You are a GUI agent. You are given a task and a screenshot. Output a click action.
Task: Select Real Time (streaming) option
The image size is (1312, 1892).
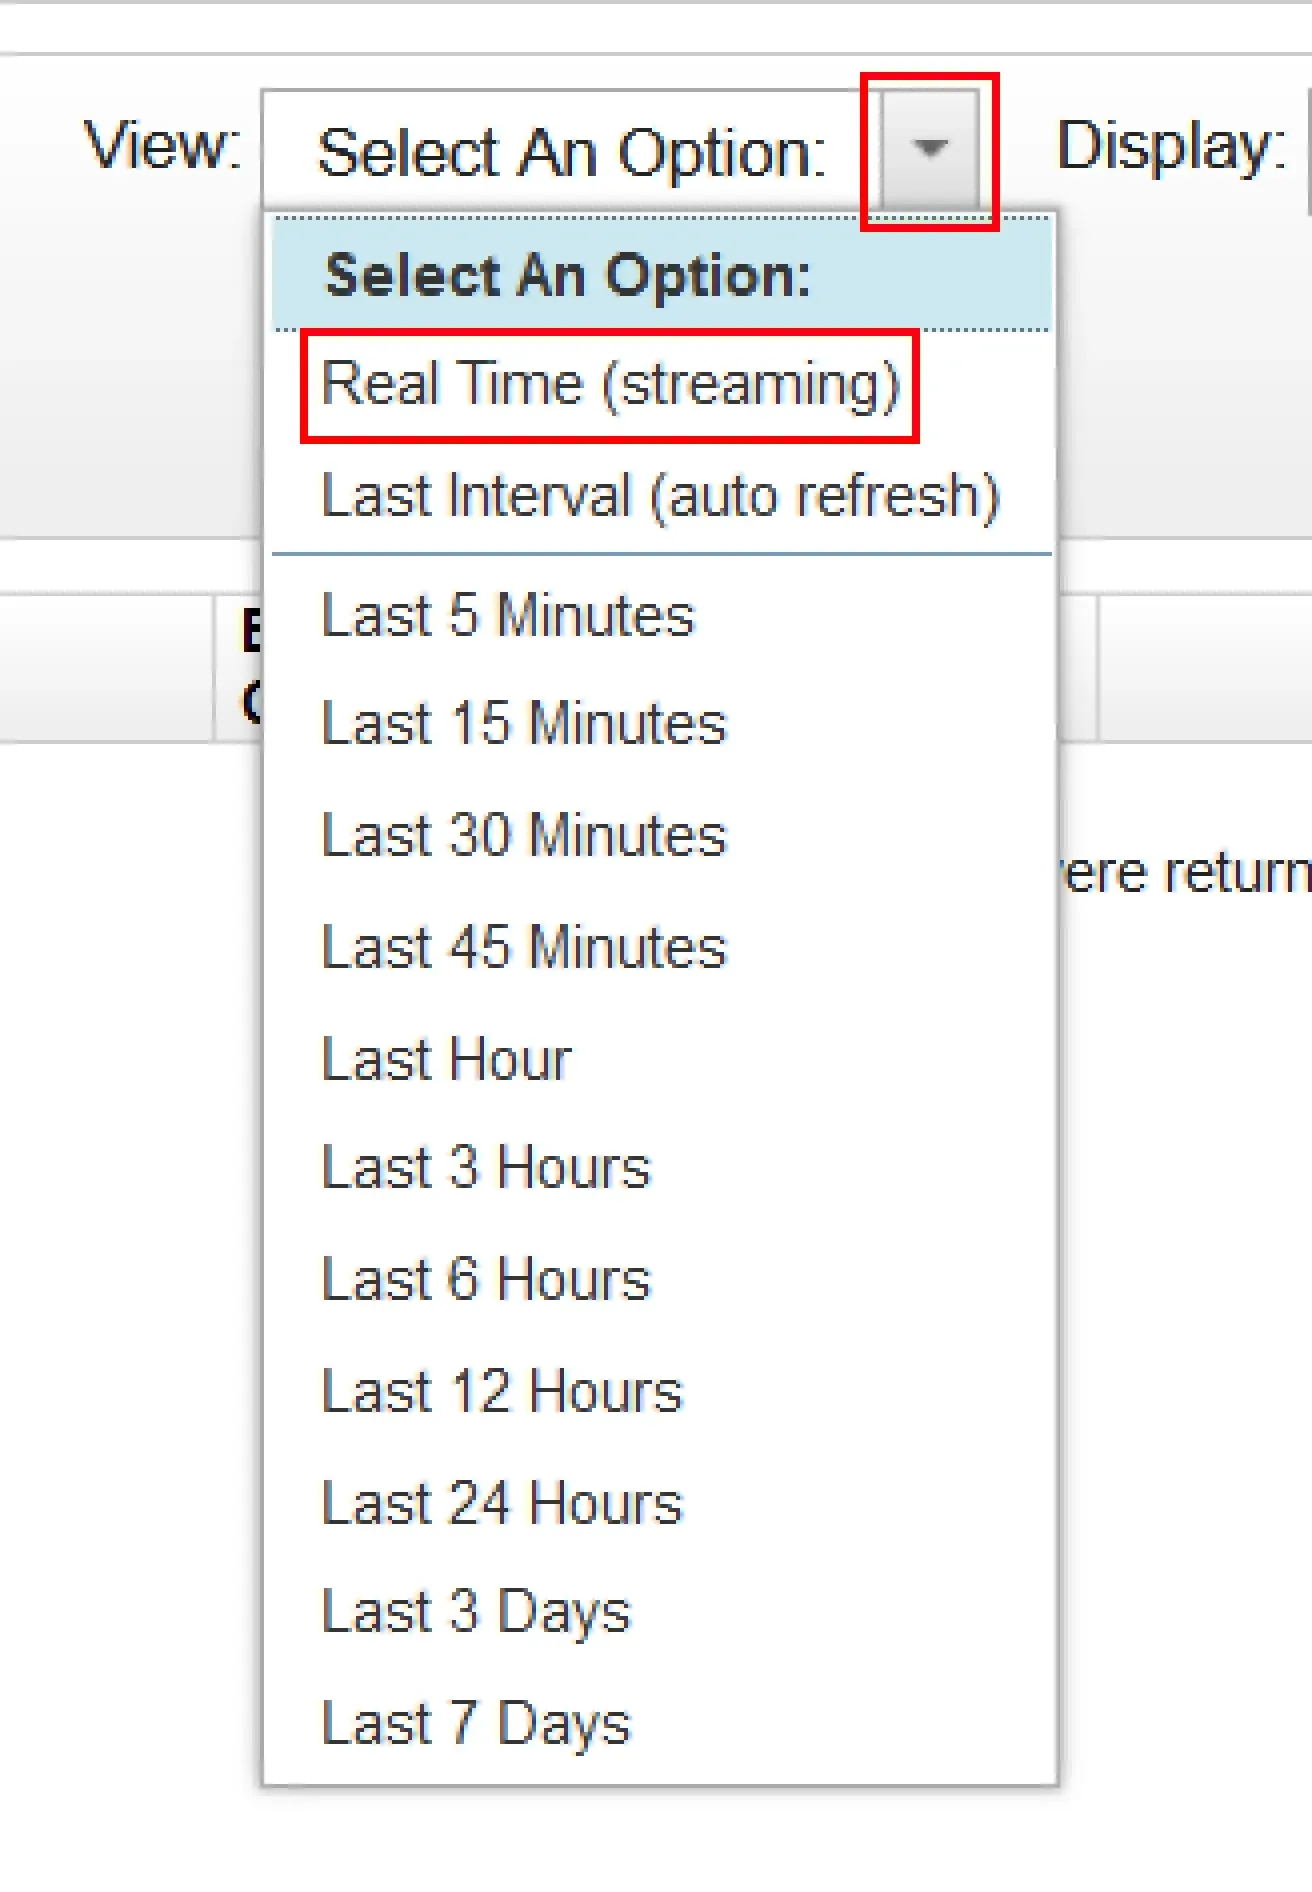pyautogui.click(x=610, y=385)
